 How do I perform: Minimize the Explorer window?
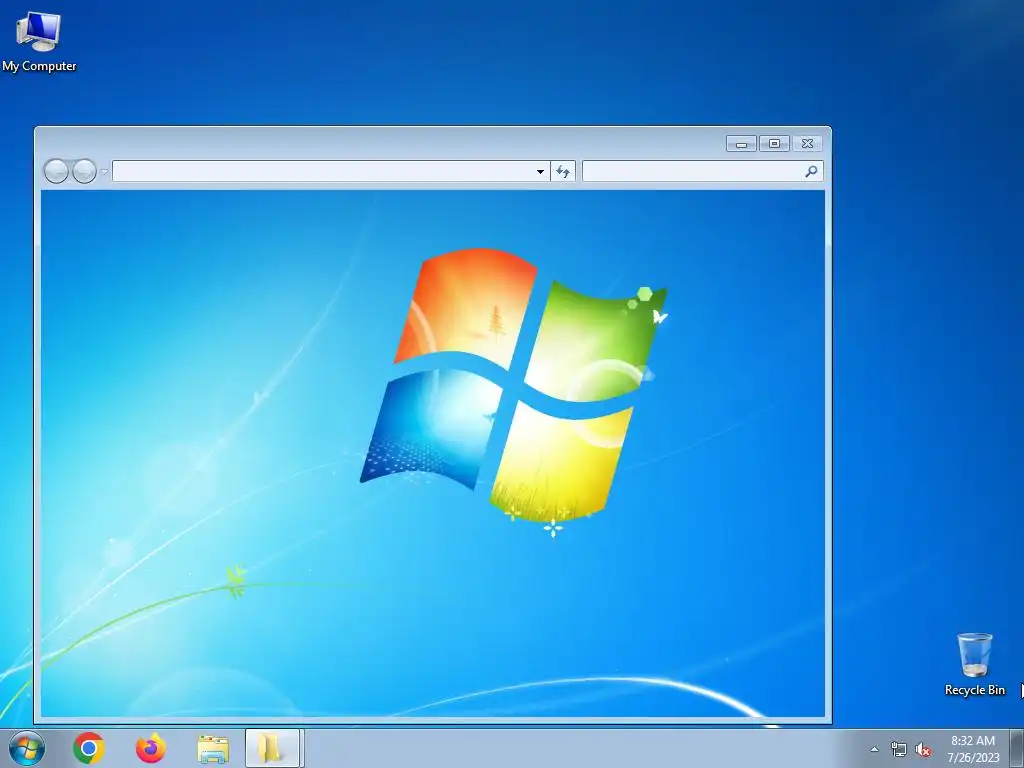tap(741, 144)
